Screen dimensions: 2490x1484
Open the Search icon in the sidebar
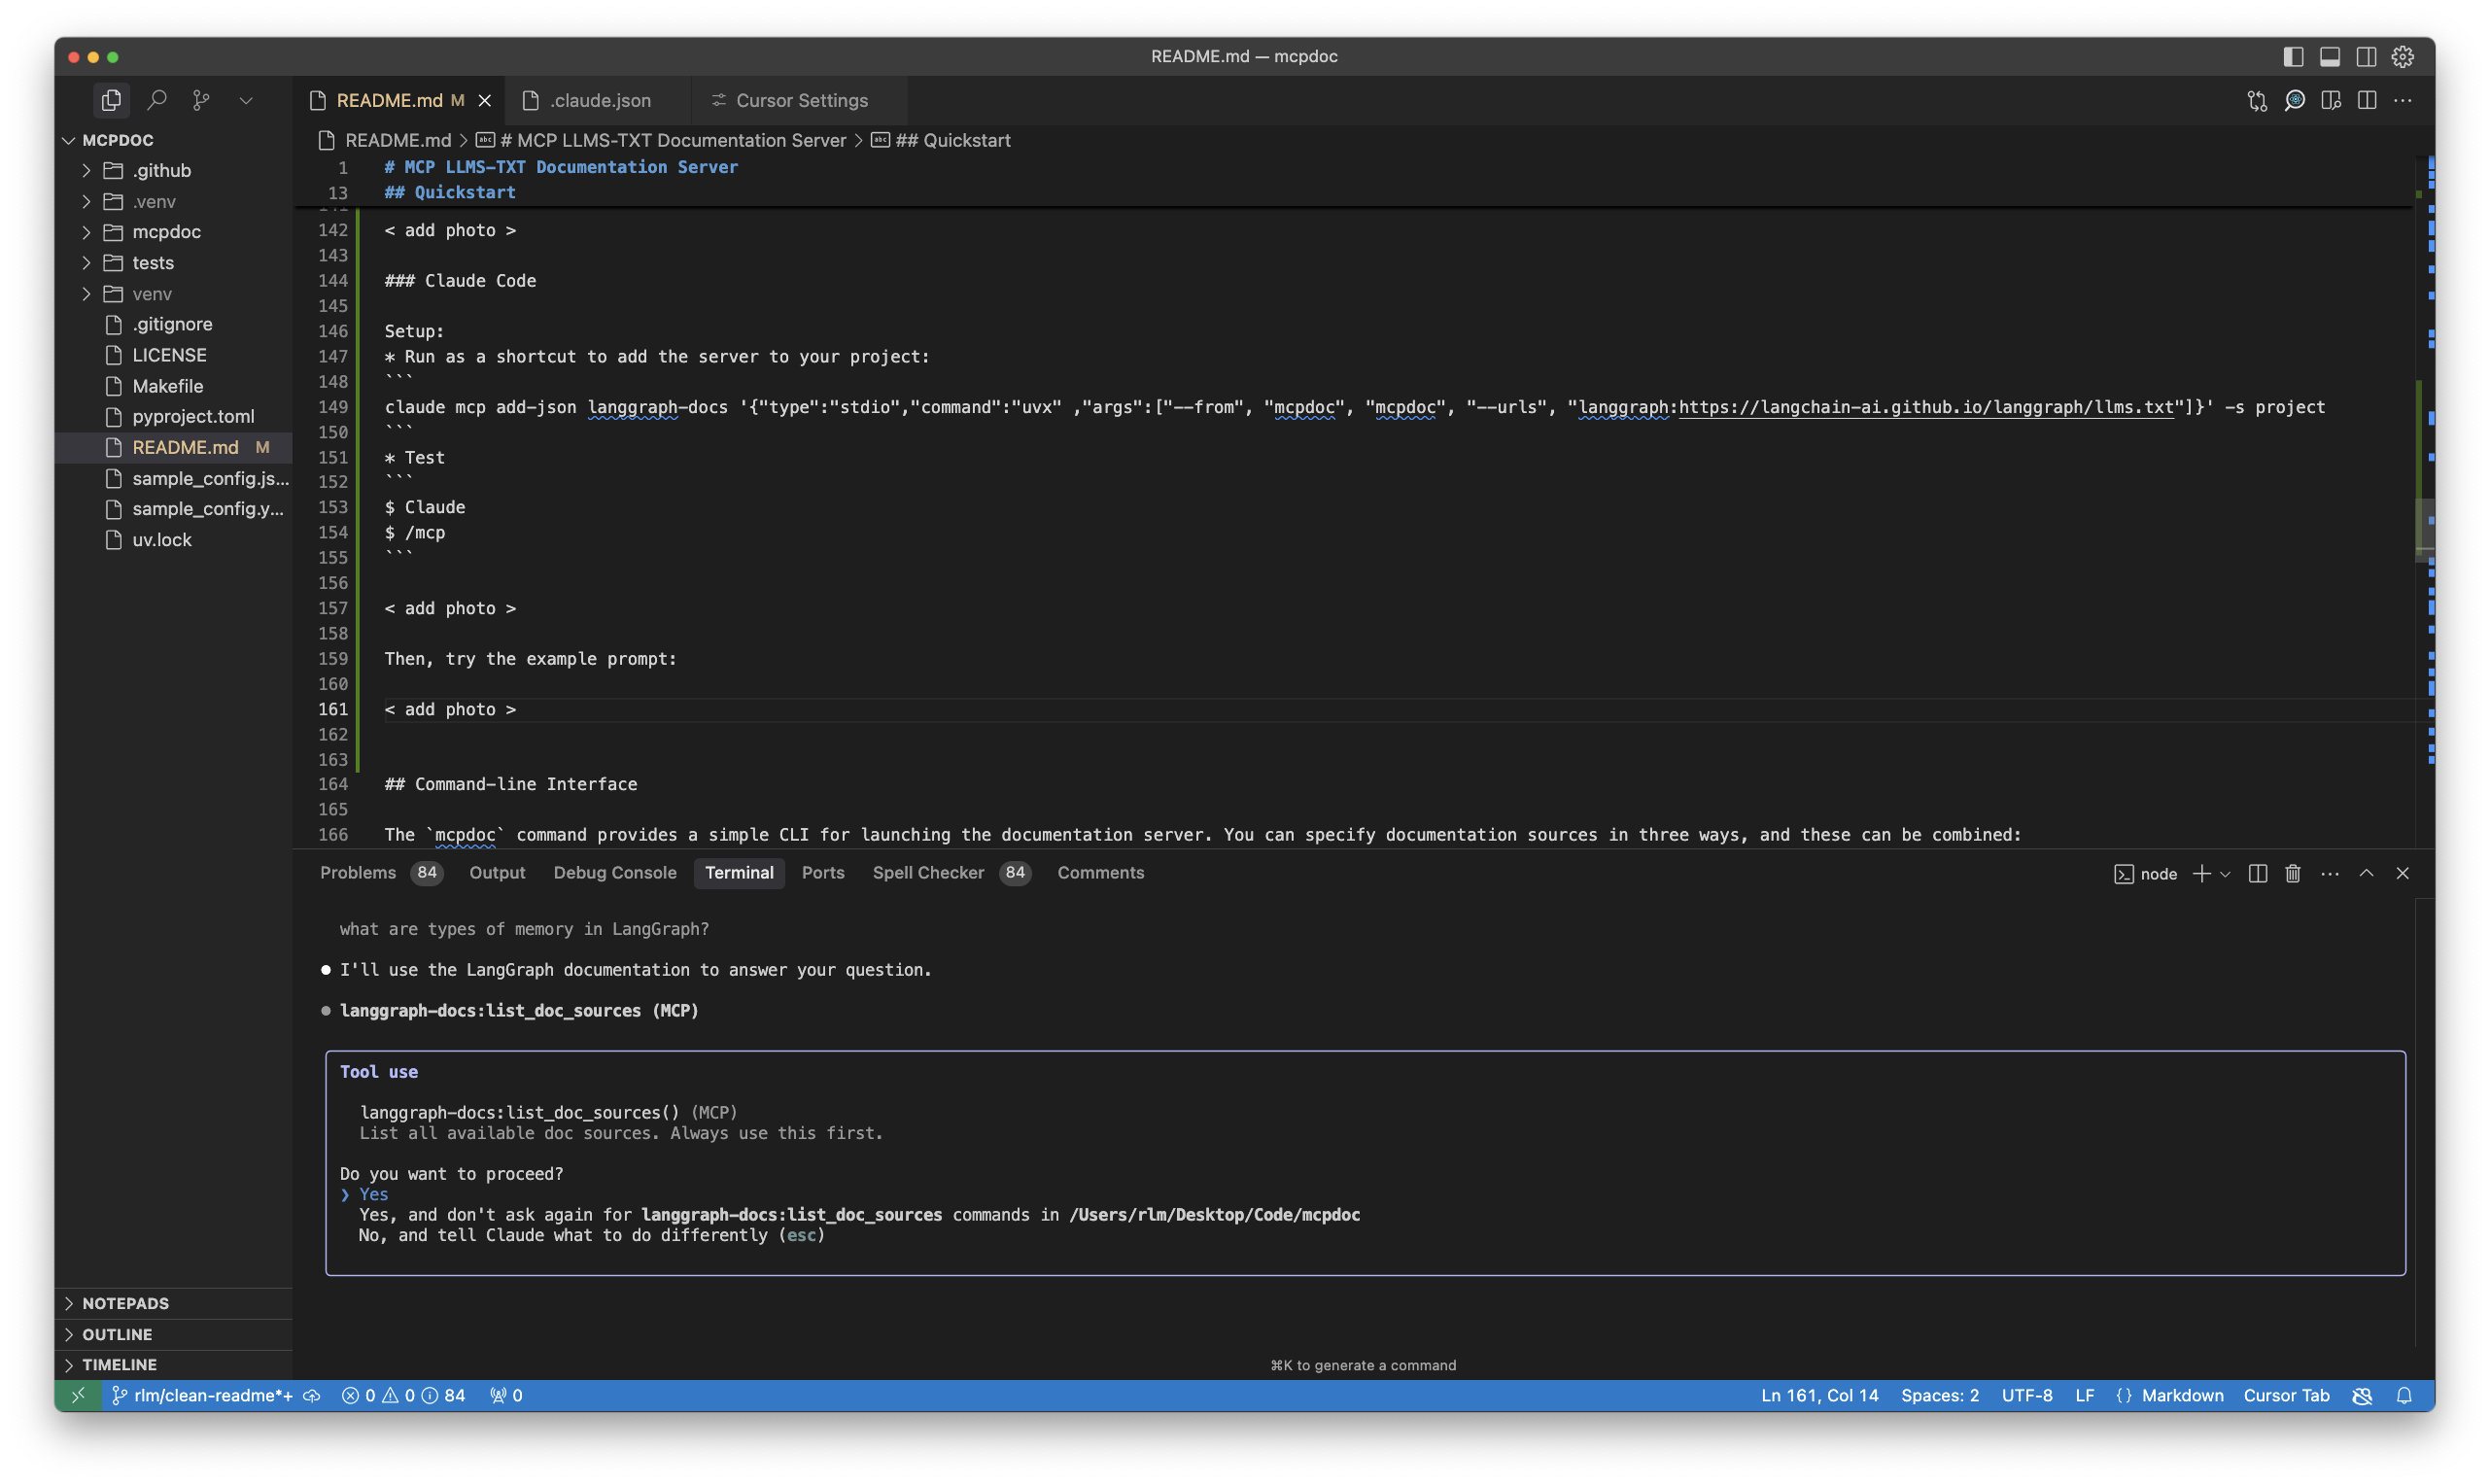pyautogui.click(x=156, y=100)
